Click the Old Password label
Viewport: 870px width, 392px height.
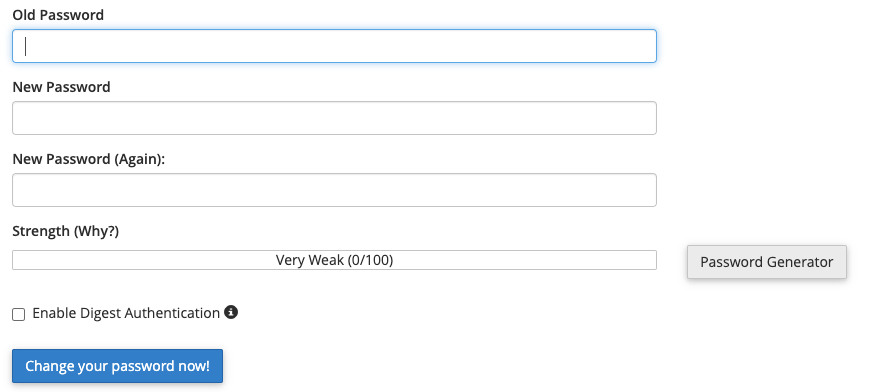pos(58,15)
